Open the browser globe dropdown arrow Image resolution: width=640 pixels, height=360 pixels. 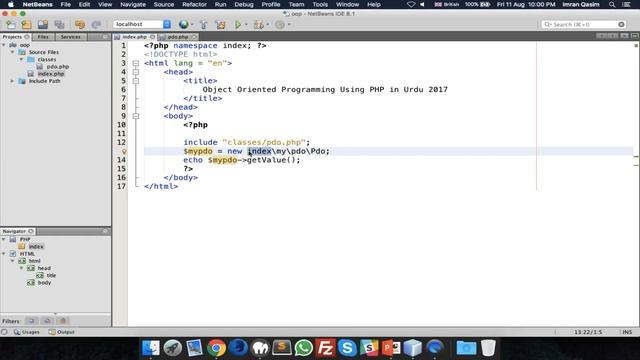click(x=192, y=24)
